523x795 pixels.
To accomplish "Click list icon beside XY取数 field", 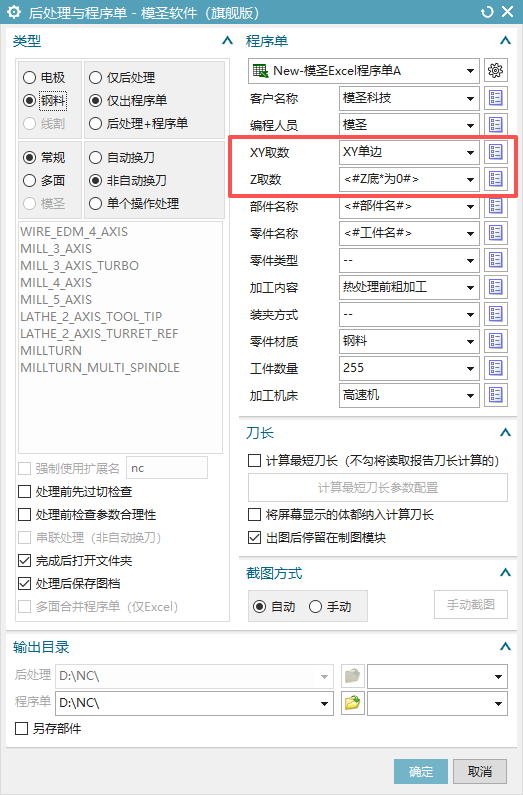I will (496, 152).
